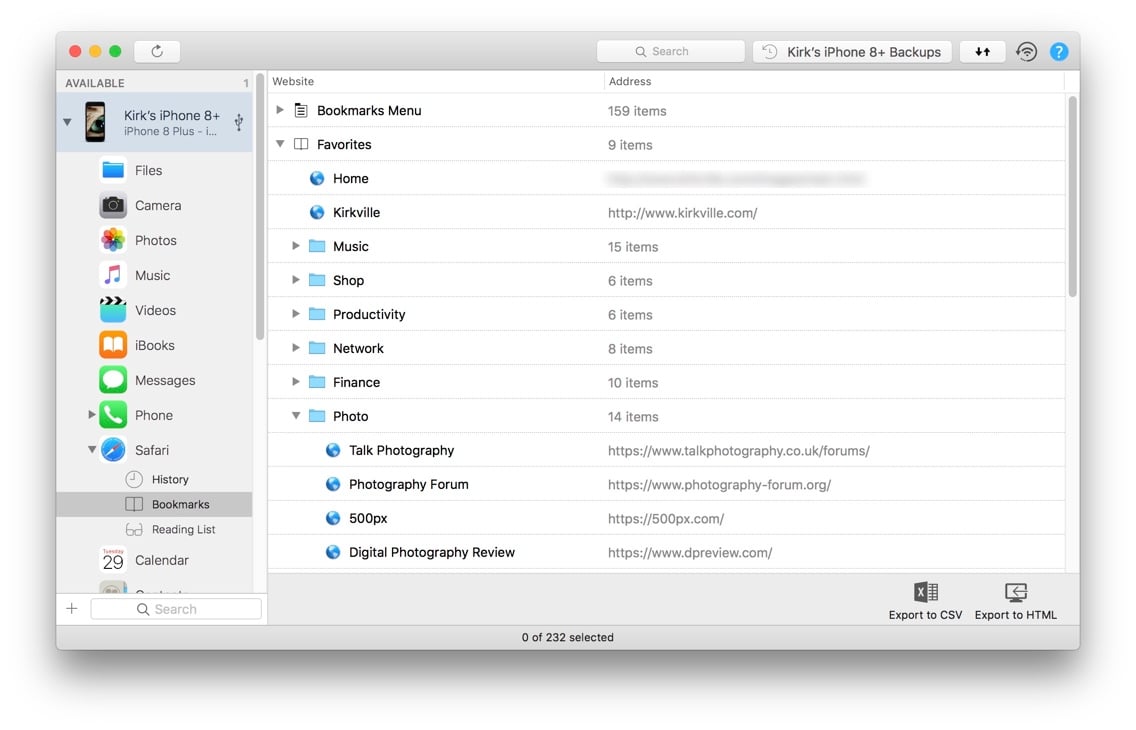Expand the Music bookmarks folder
The image size is (1136, 730).
pyautogui.click(x=296, y=246)
